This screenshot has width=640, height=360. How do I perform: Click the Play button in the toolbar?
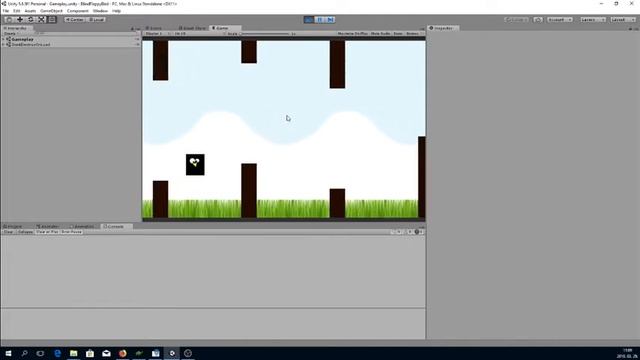coord(309,20)
